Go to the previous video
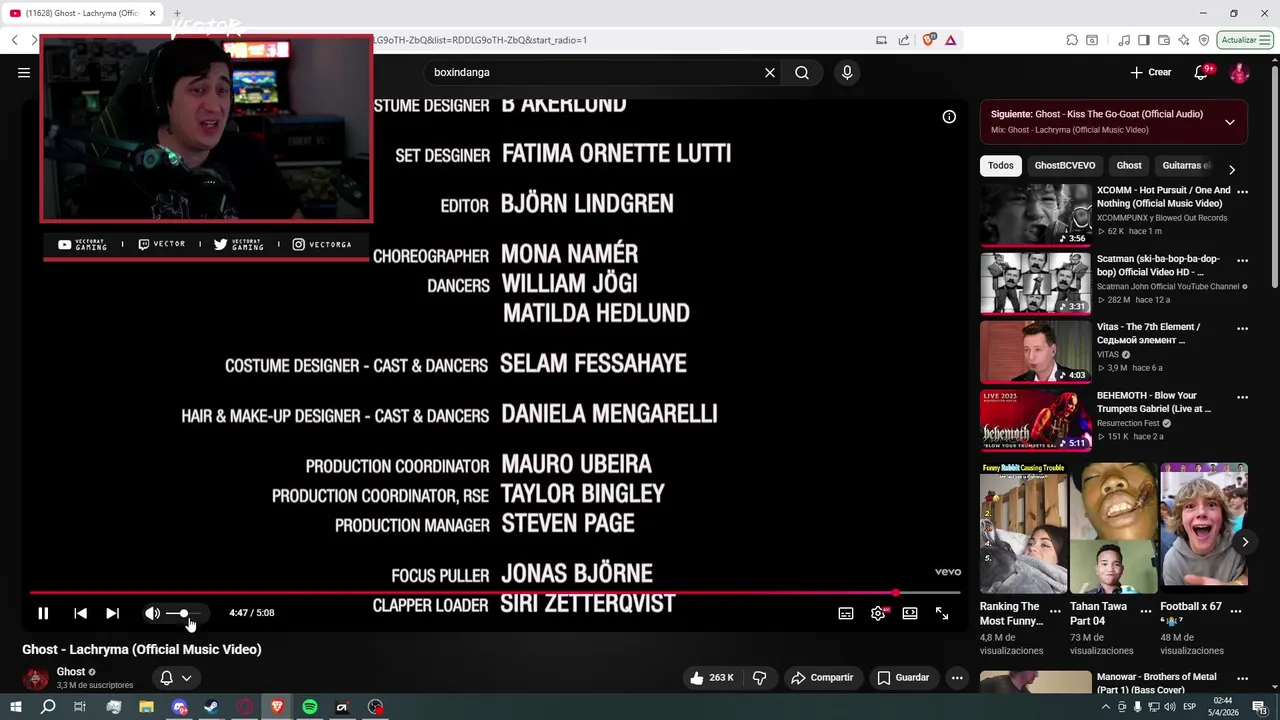Screen dimensions: 1280x720 tap(80, 613)
